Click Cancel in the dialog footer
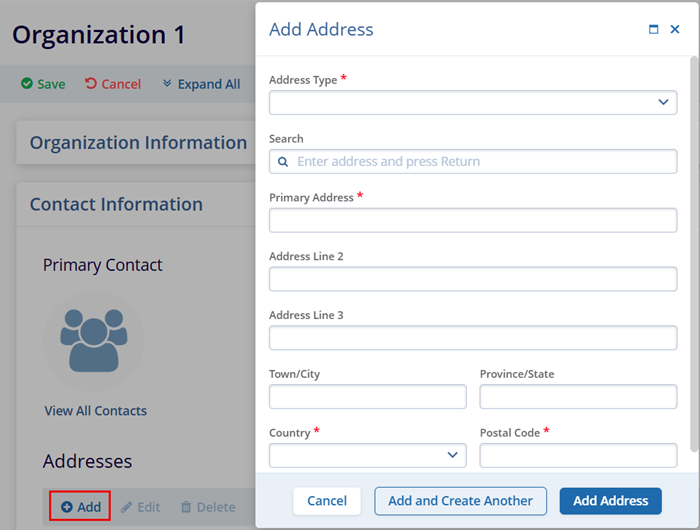700x530 pixels. tap(327, 501)
